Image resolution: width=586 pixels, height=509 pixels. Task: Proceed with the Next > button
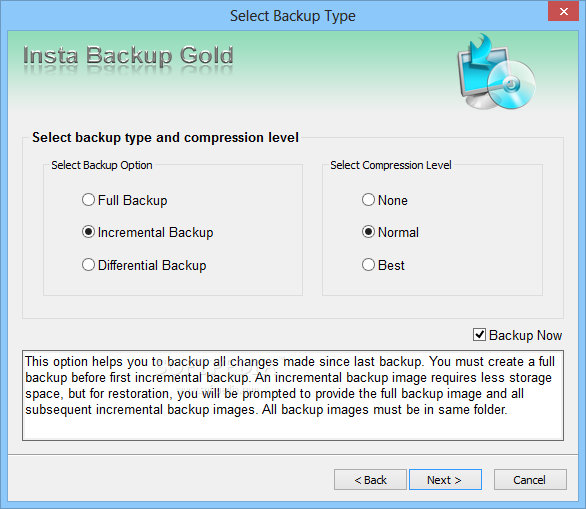coord(445,479)
